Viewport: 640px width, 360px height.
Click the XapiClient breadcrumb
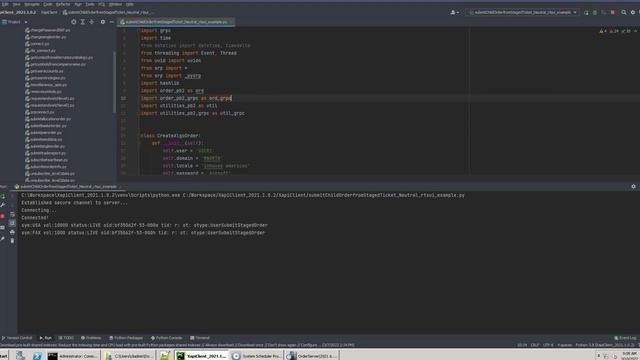[49, 13]
